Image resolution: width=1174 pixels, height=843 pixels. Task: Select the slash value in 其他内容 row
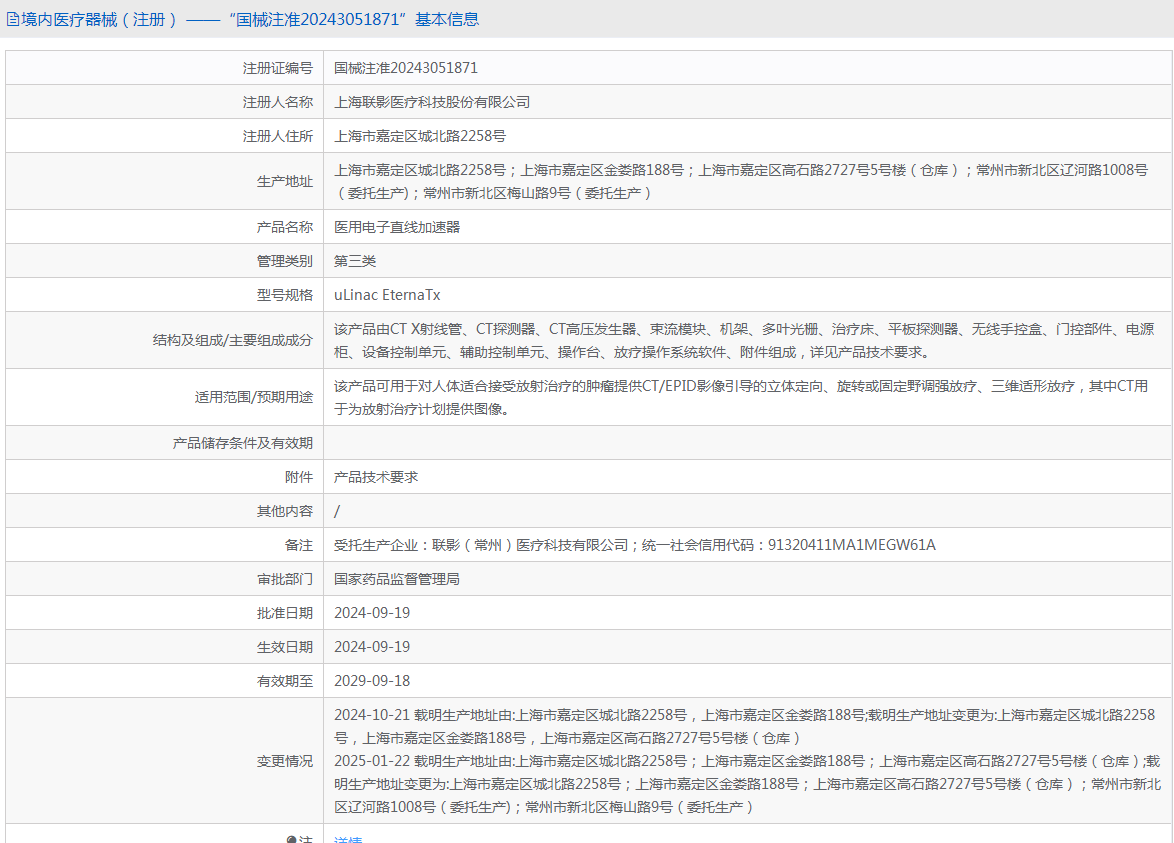click(x=337, y=511)
